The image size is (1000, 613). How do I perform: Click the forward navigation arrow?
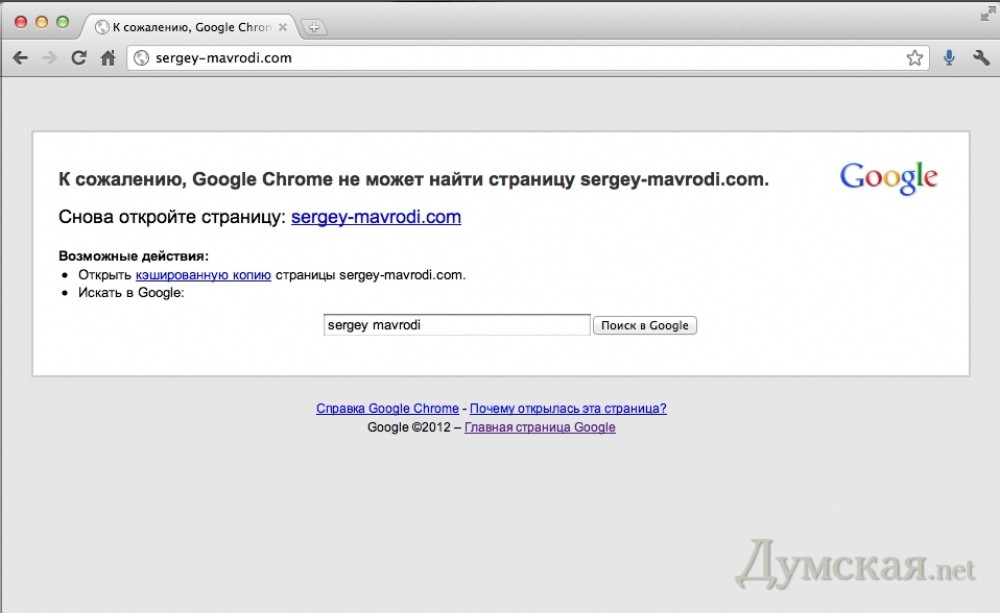(x=49, y=58)
